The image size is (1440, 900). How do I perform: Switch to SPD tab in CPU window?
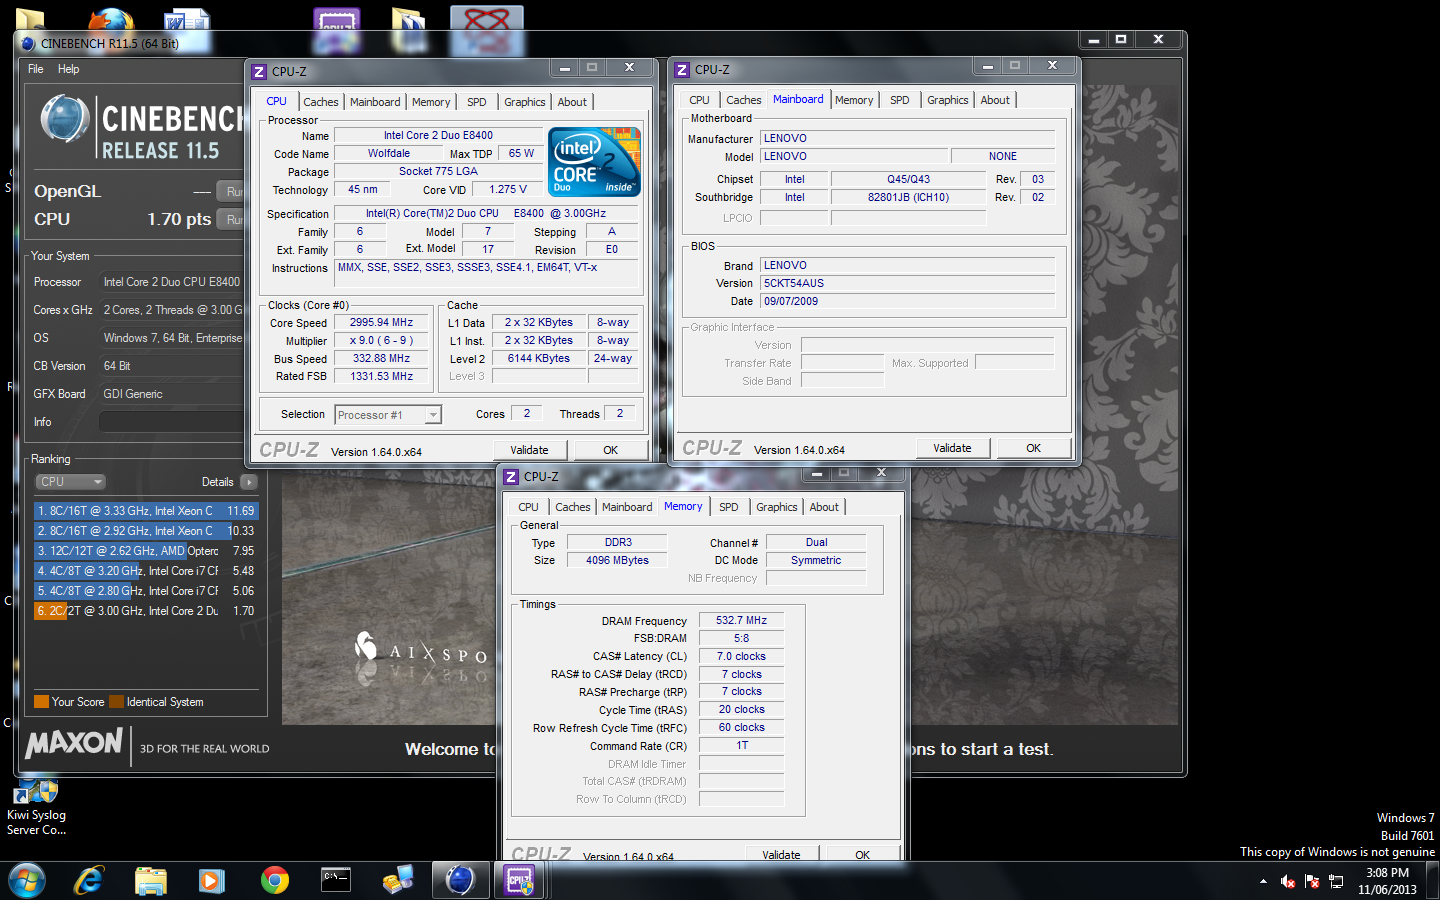pyautogui.click(x=477, y=102)
